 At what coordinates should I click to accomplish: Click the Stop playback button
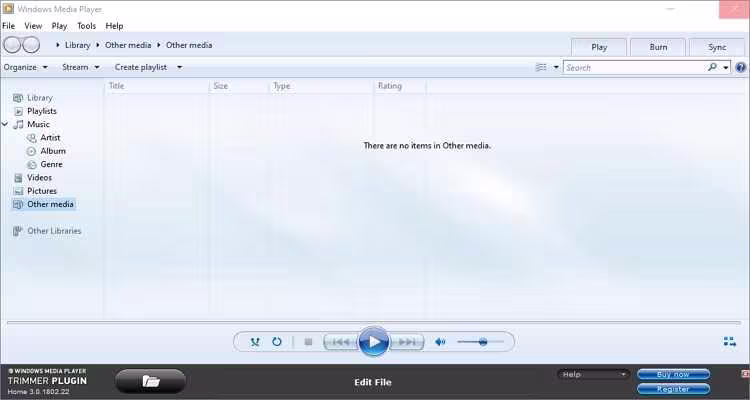tap(309, 342)
